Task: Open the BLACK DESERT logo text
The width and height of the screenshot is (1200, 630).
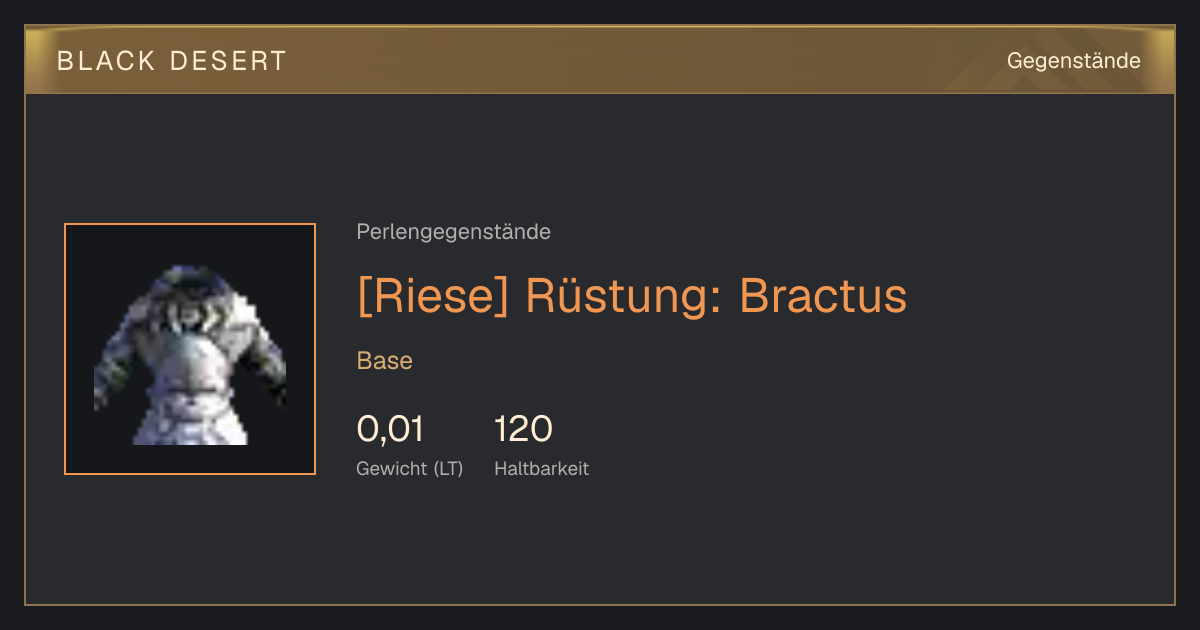Action: pos(172,61)
